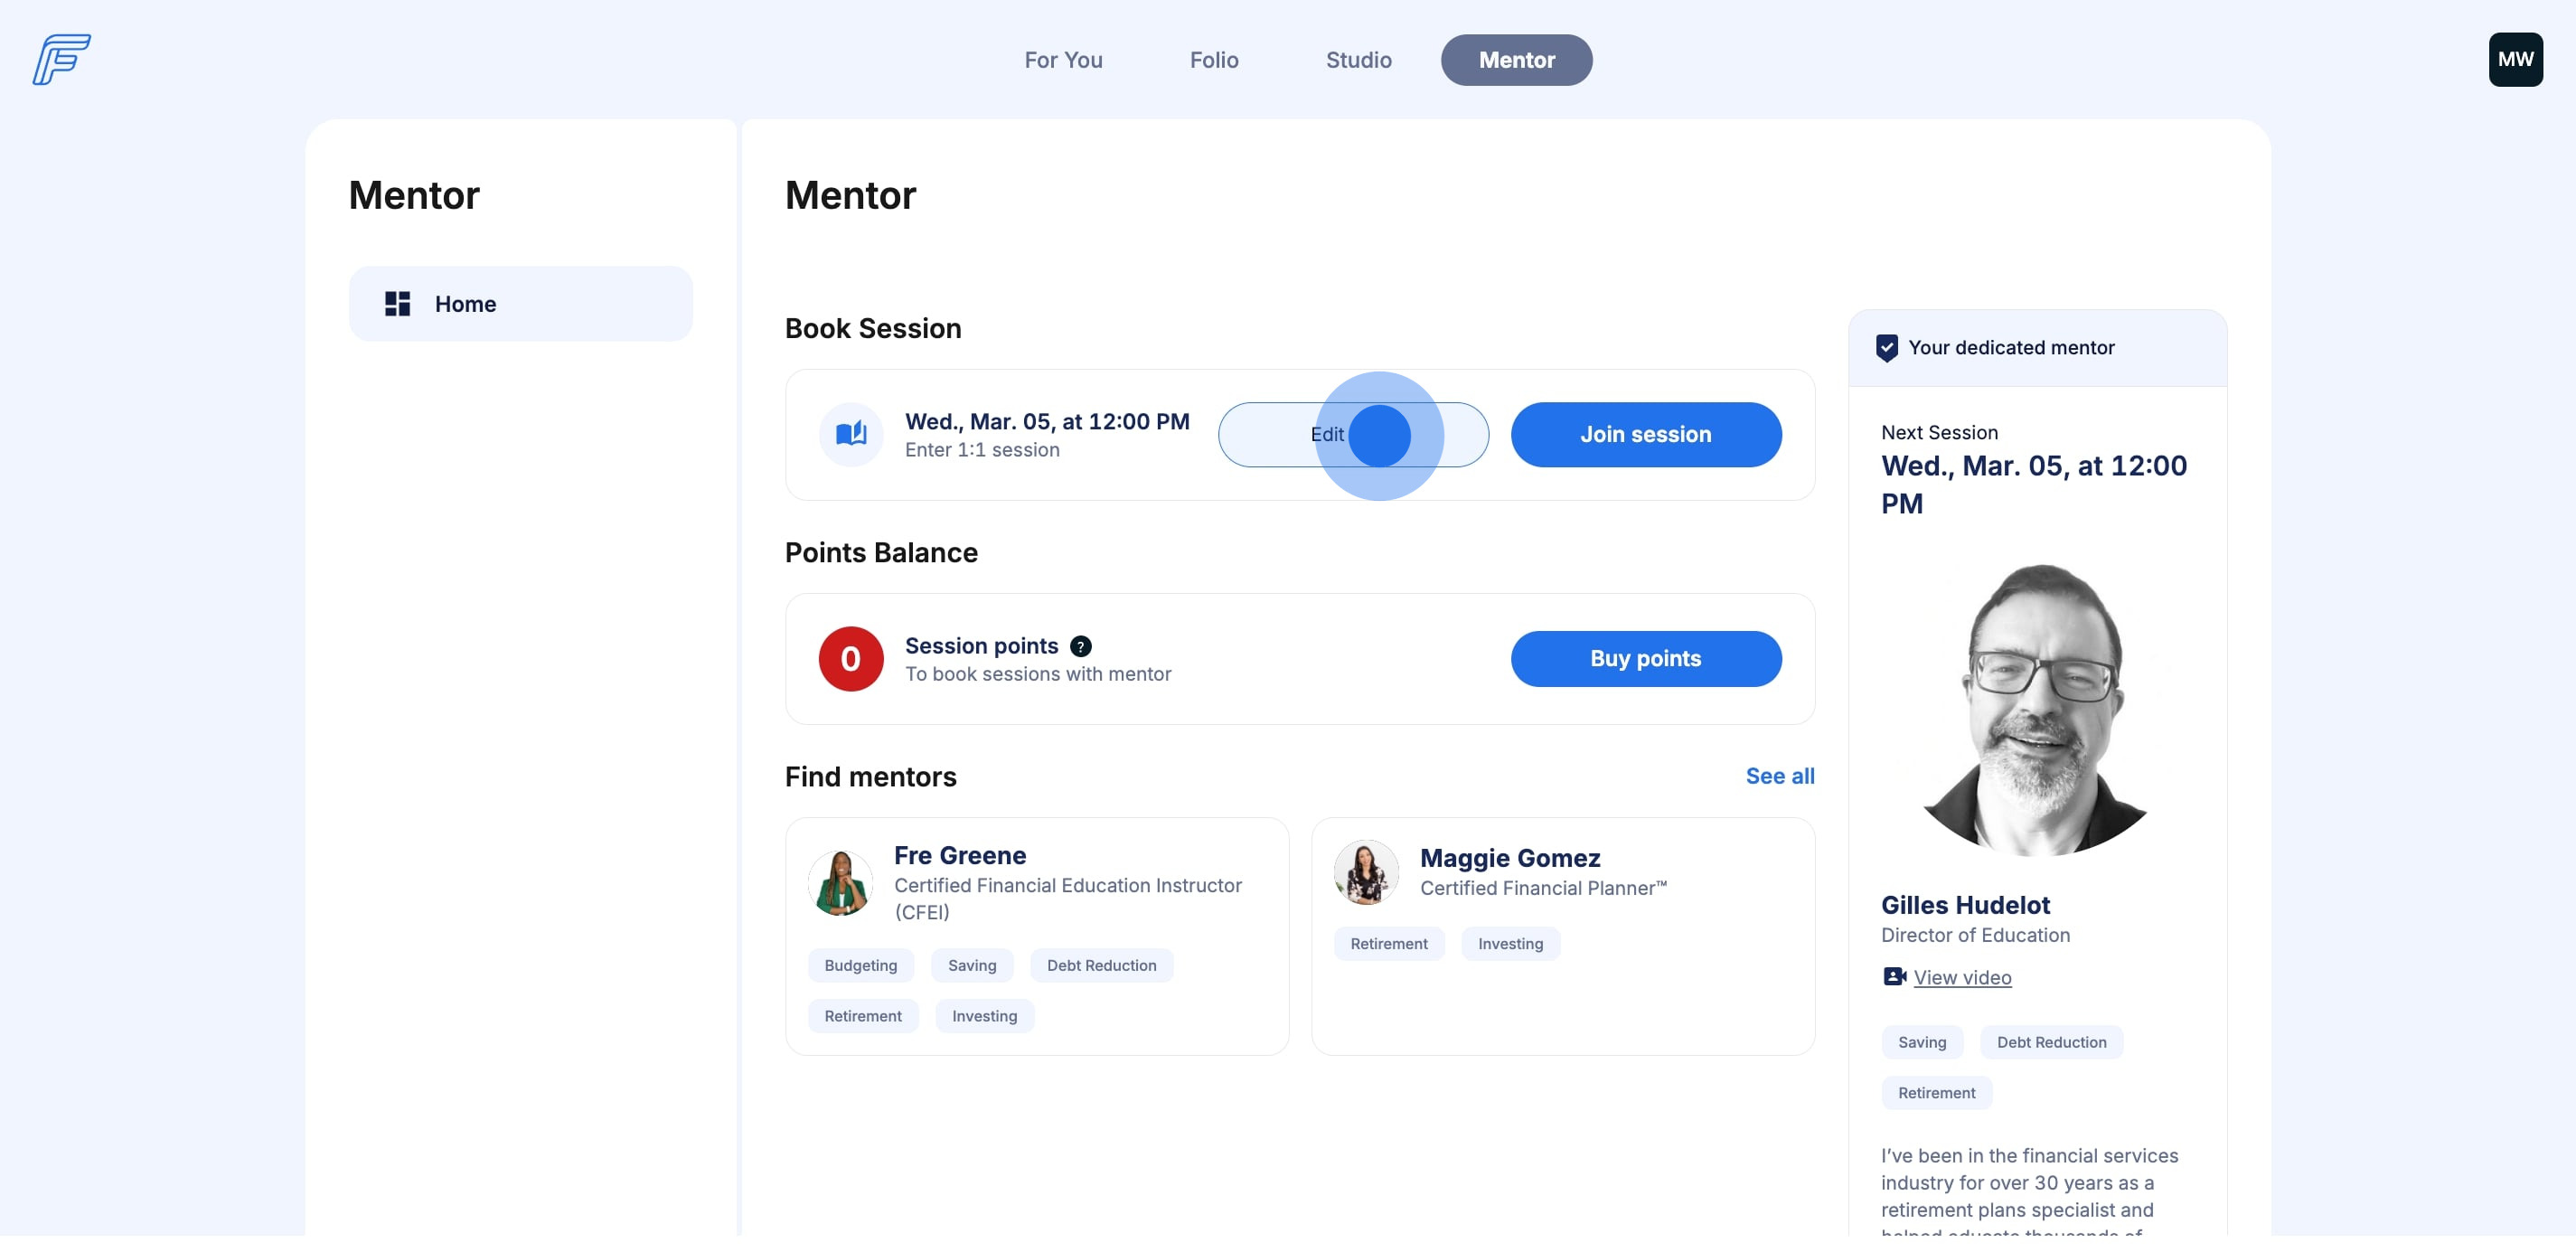The height and width of the screenshot is (1252, 2576).
Task: Click the book icon beside session date
Action: 850,435
